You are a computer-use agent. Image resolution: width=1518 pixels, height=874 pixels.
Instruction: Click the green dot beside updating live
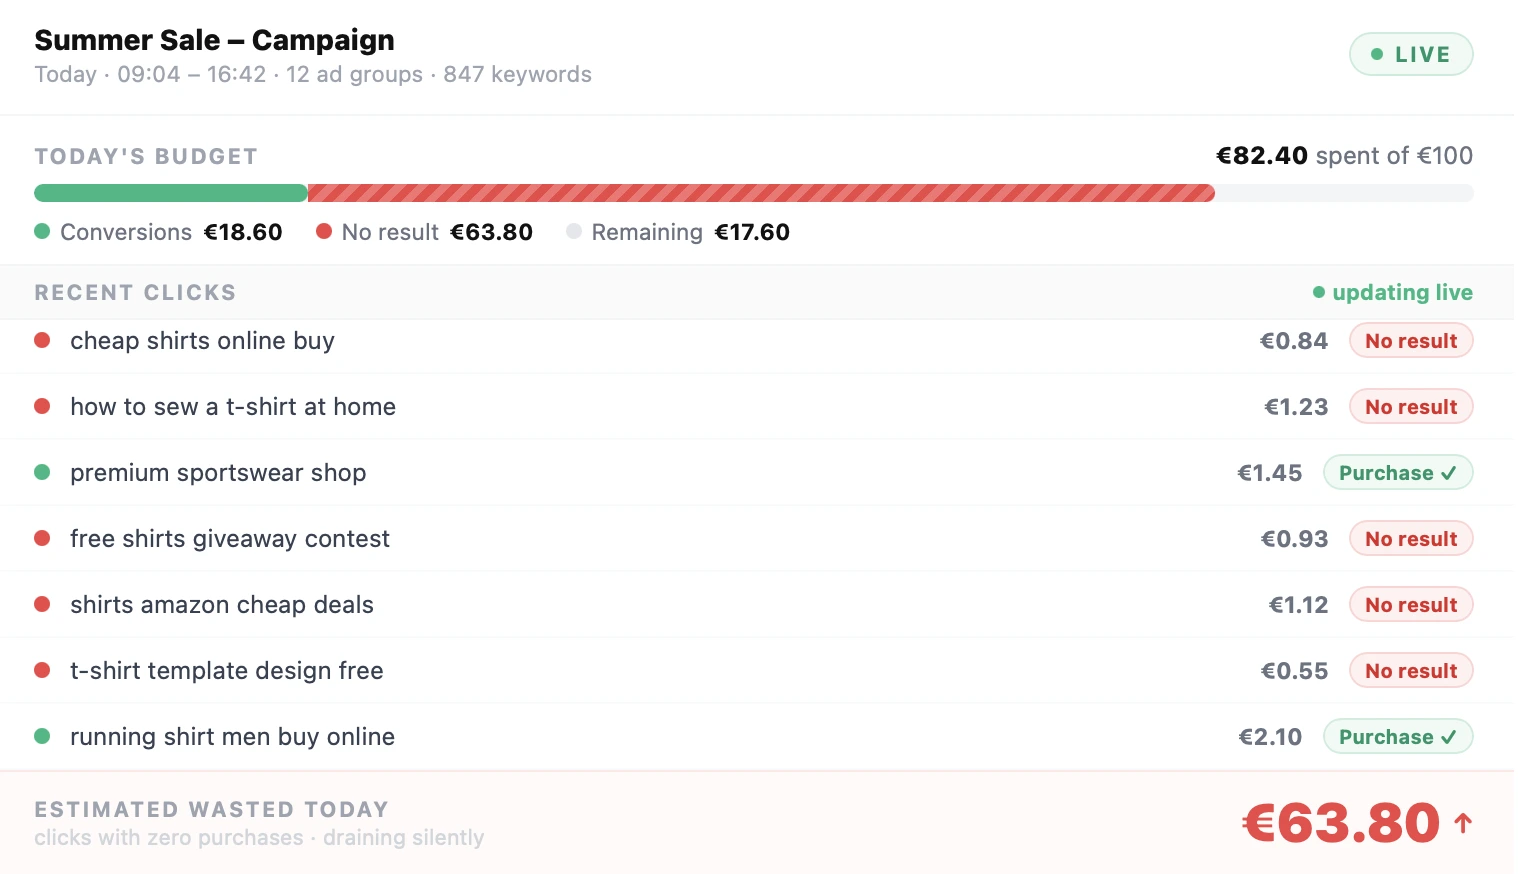tap(1319, 292)
